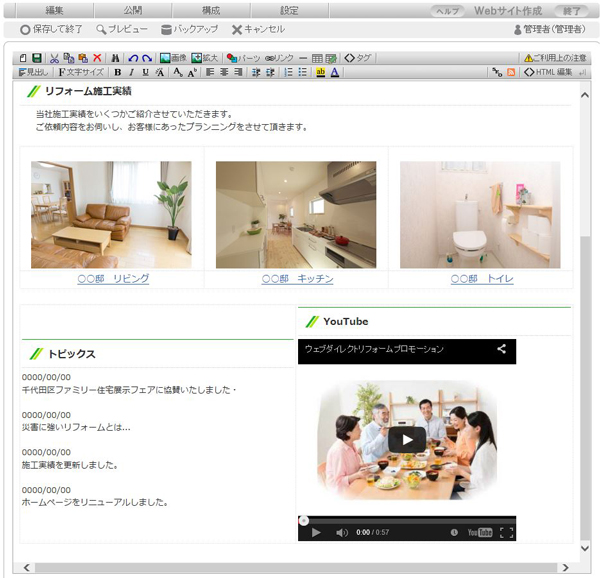
Task: Click the 管理者 user account label
Action: tap(549, 29)
